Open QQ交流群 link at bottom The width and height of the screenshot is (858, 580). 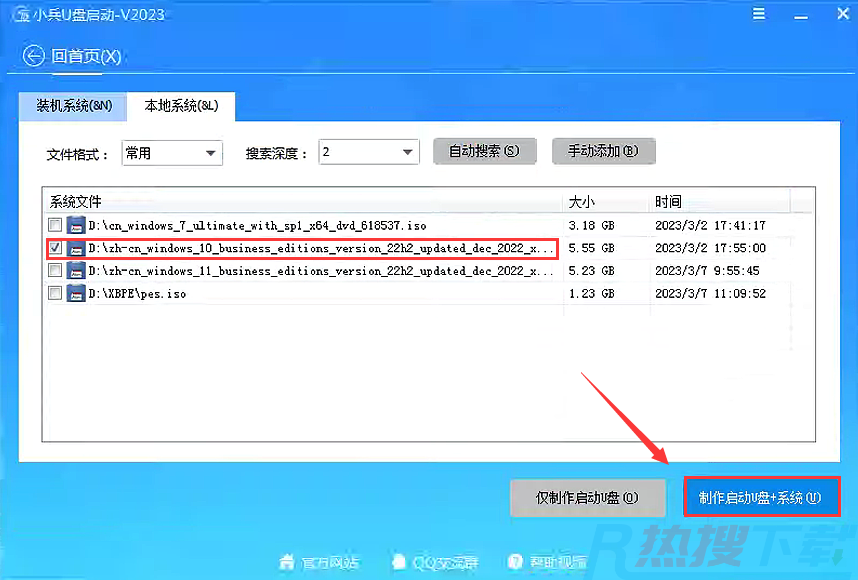pos(445,562)
